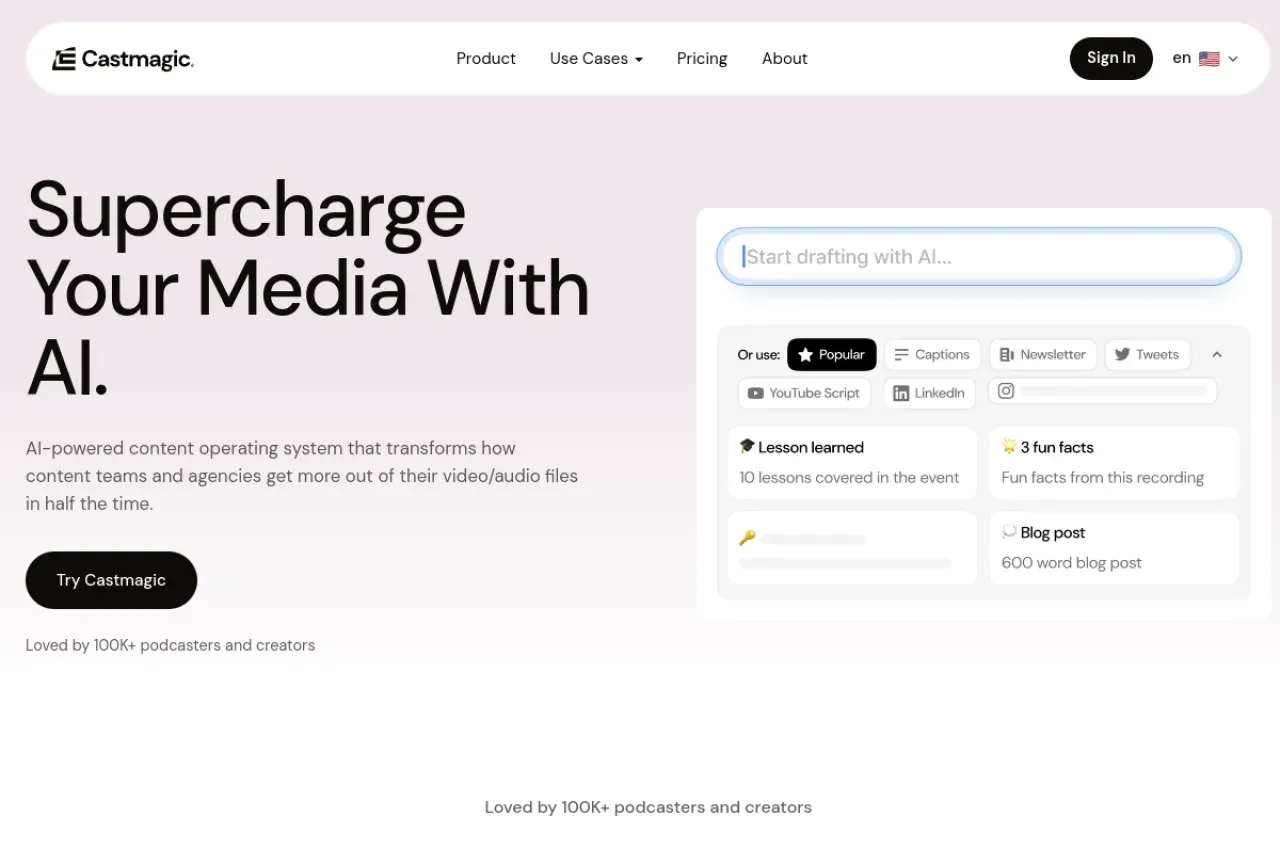Select the YouTube Script chip
The image size is (1280, 853).
point(804,393)
